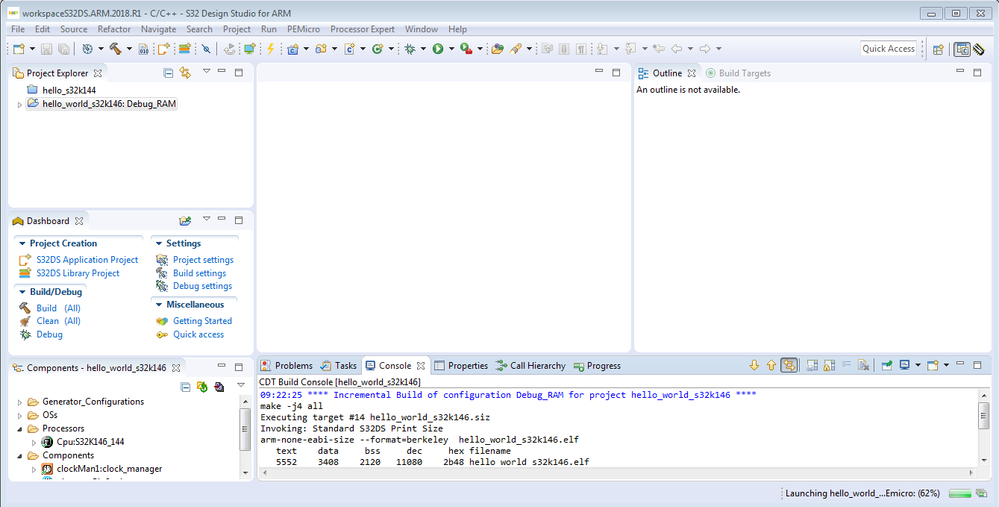Toggle Link with Editor in Project Explorer

click(185, 73)
